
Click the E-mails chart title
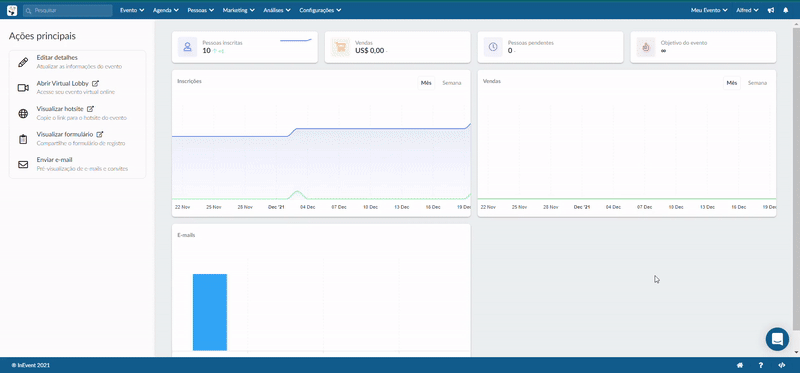[186, 235]
